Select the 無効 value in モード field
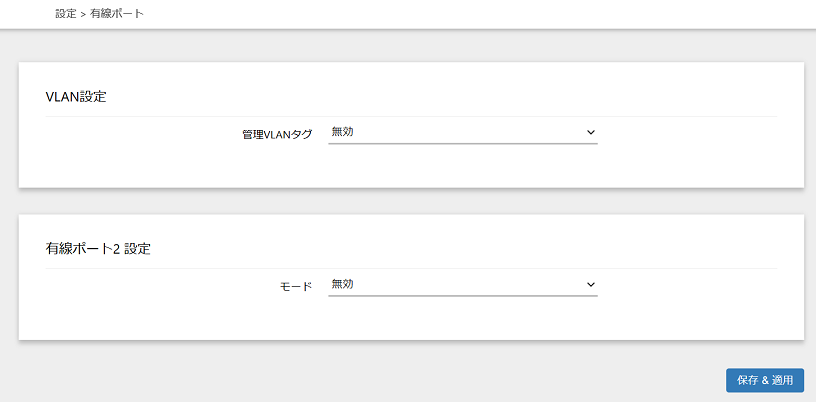 coord(343,284)
